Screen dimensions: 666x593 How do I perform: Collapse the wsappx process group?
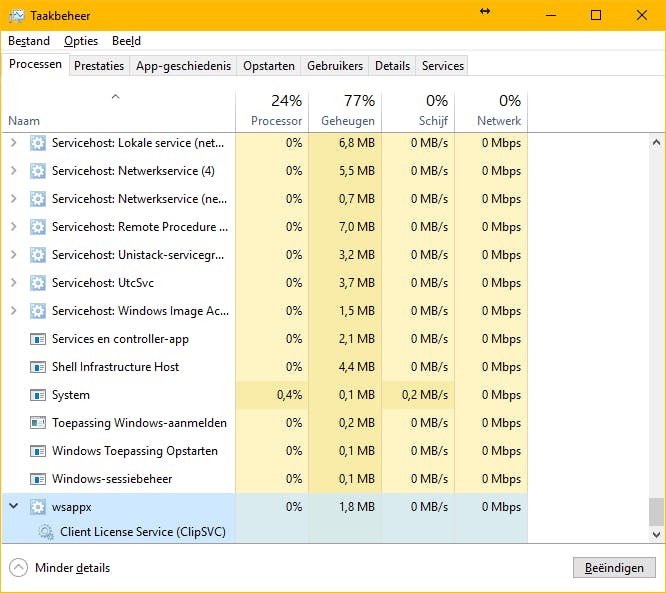tap(14, 507)
